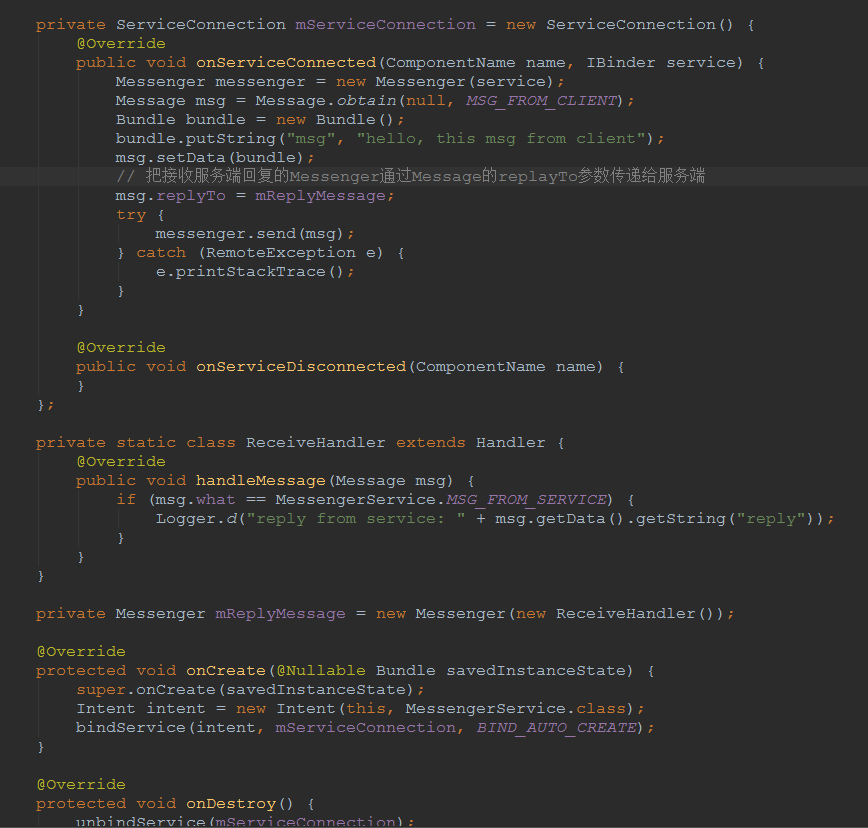Click mReplyMessage in the msg.replyTo assignment
This screenshot has width=868, height=828.
tap(321, 196)
